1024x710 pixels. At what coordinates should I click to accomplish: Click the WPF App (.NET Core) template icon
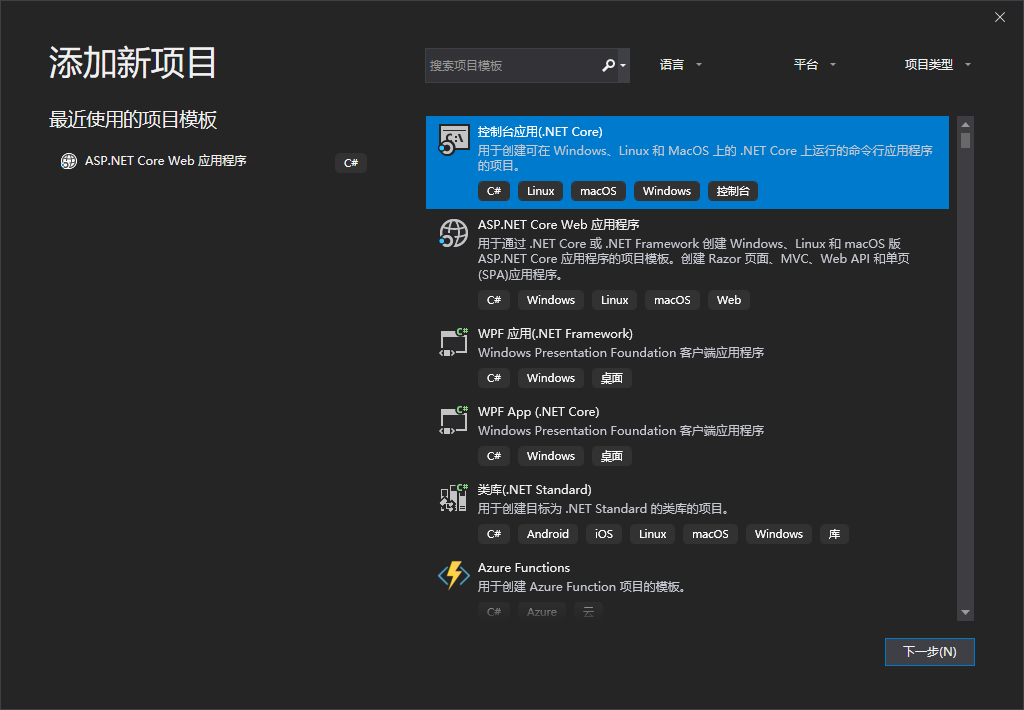[x=453, y=420]
